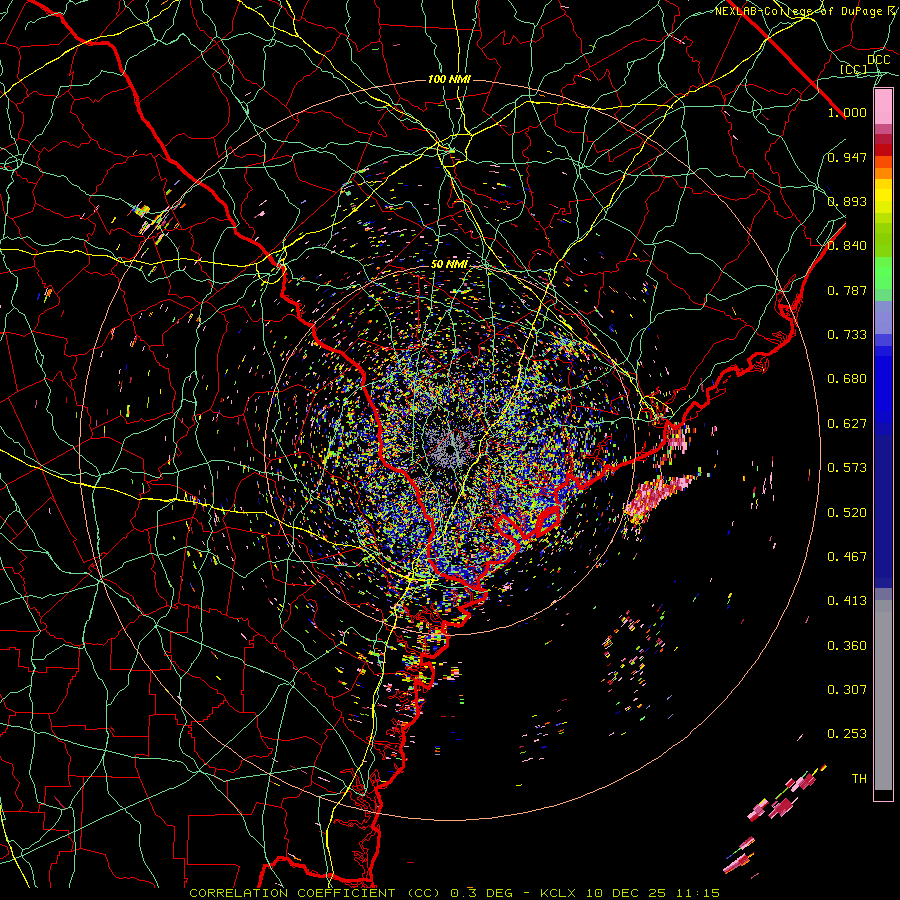Viewport: 900px width, 900px height.
Task: Select the 0.520 scale value
Action: (847, 513)
